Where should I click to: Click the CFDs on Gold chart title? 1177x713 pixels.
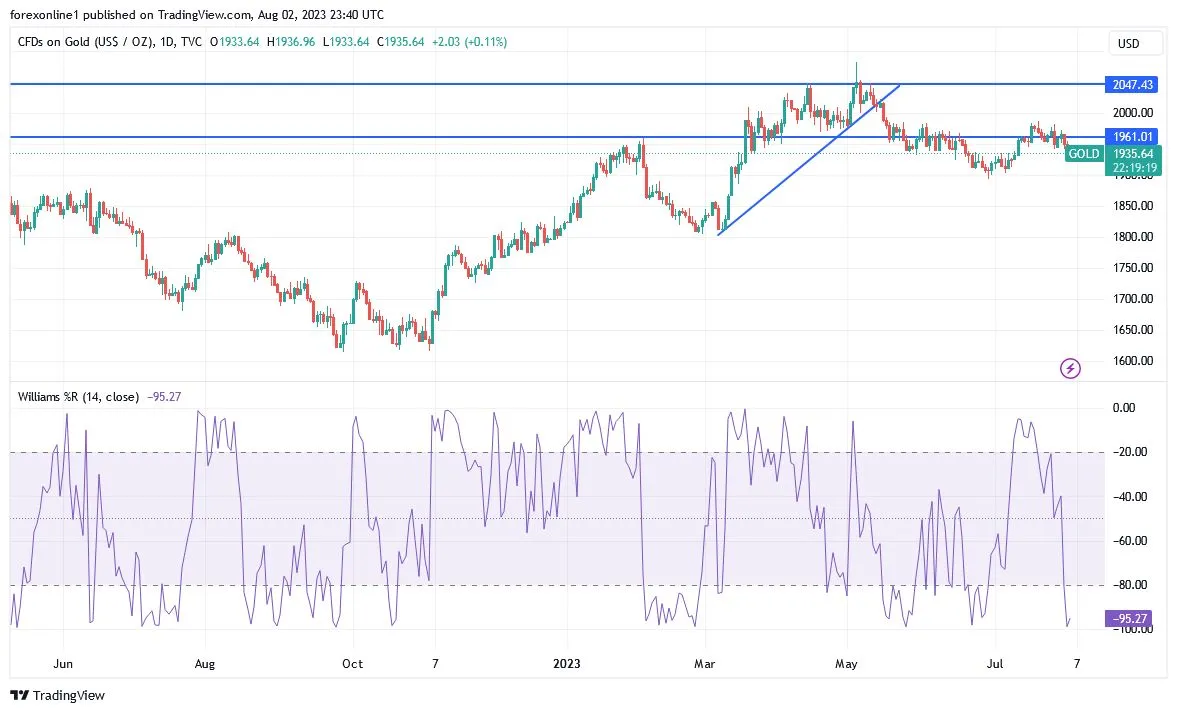click(85, 42)
